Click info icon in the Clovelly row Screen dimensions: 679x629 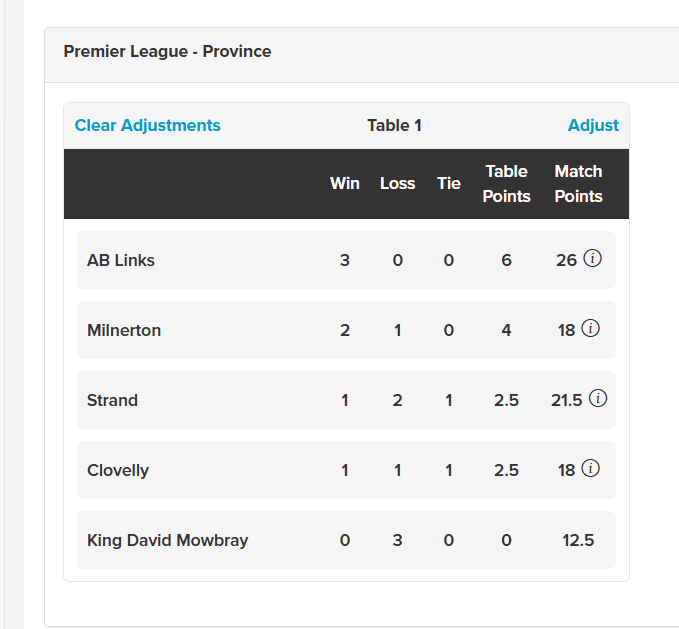pyautogui.click(x=590, y=469)
